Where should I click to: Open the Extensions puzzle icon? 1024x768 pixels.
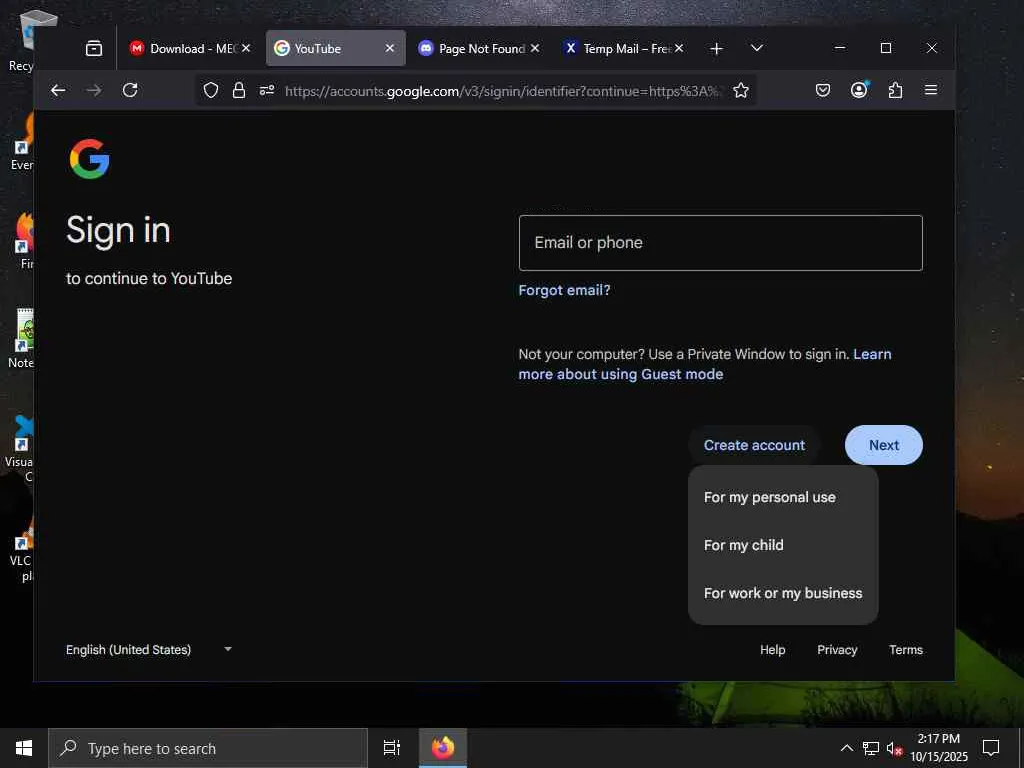coord(895,90)
